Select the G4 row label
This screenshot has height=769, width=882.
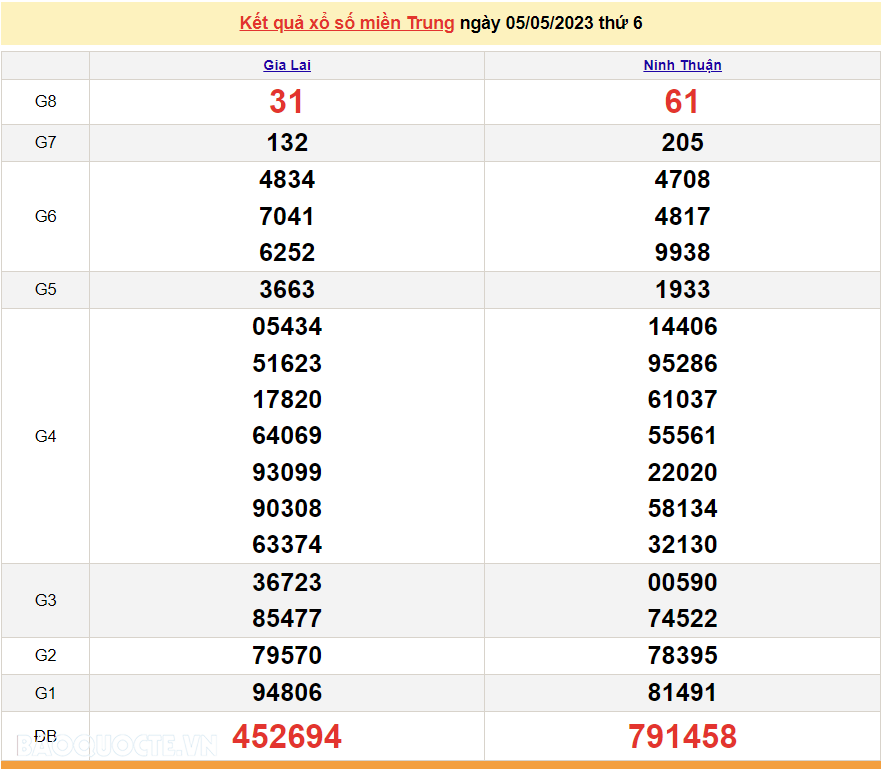pyautogui.click(x=45, y=435)
